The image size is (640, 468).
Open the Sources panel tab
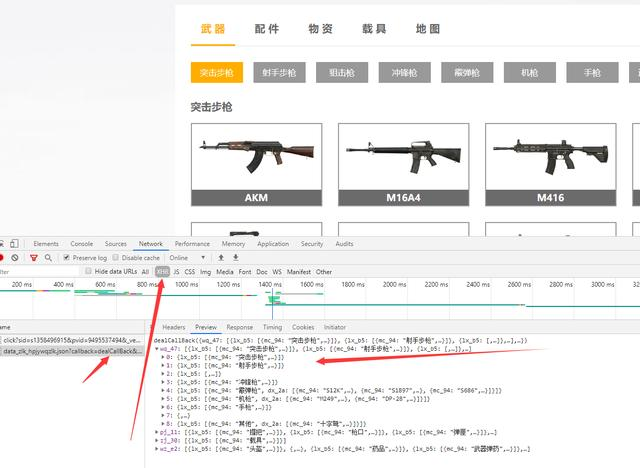pyautogui.click(x=116, y=244)
